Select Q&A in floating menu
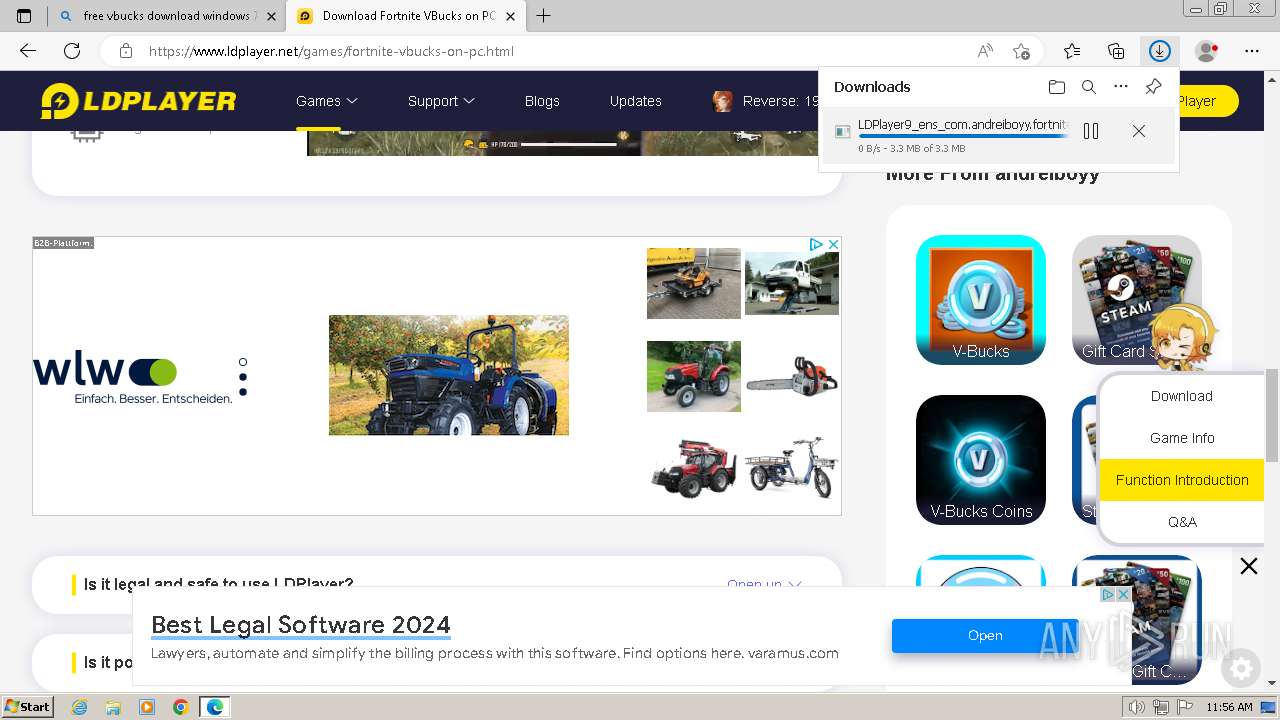Screen dimensions: 1280x720 [x=1182, y=522]
